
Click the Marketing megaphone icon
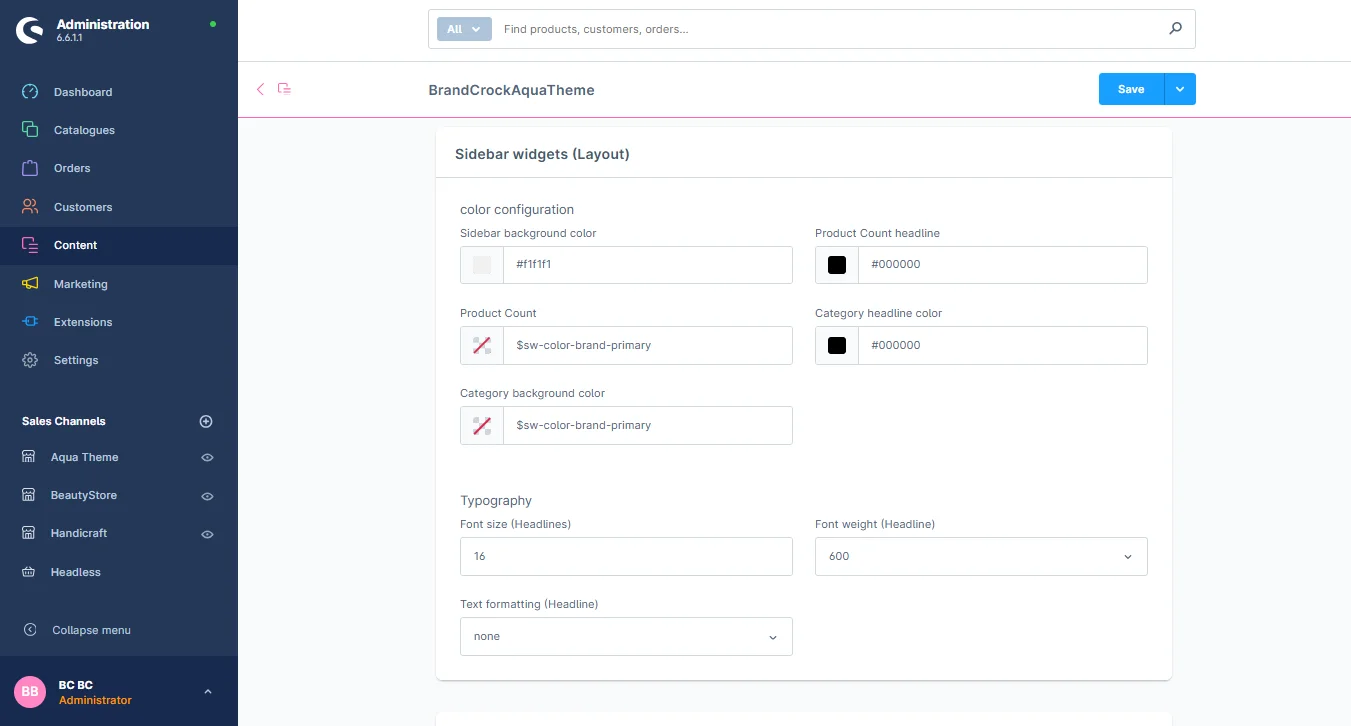coord(30,284)
